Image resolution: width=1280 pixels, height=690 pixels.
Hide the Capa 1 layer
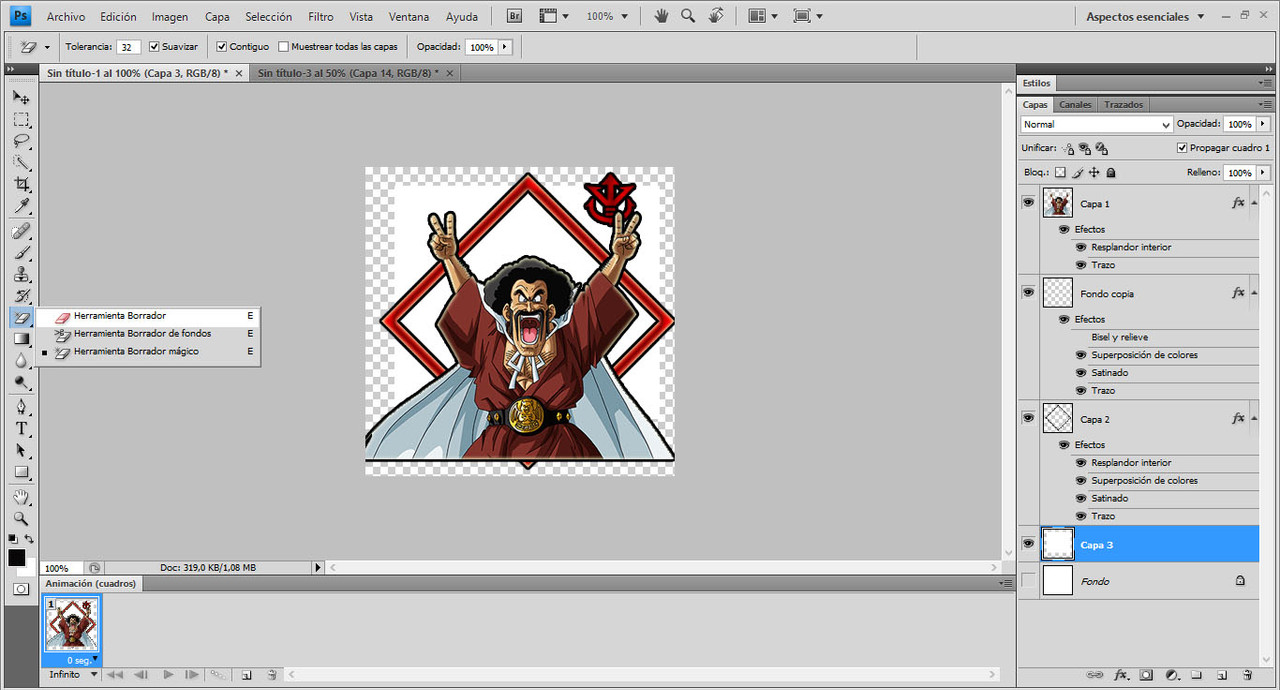point(1028,203)
